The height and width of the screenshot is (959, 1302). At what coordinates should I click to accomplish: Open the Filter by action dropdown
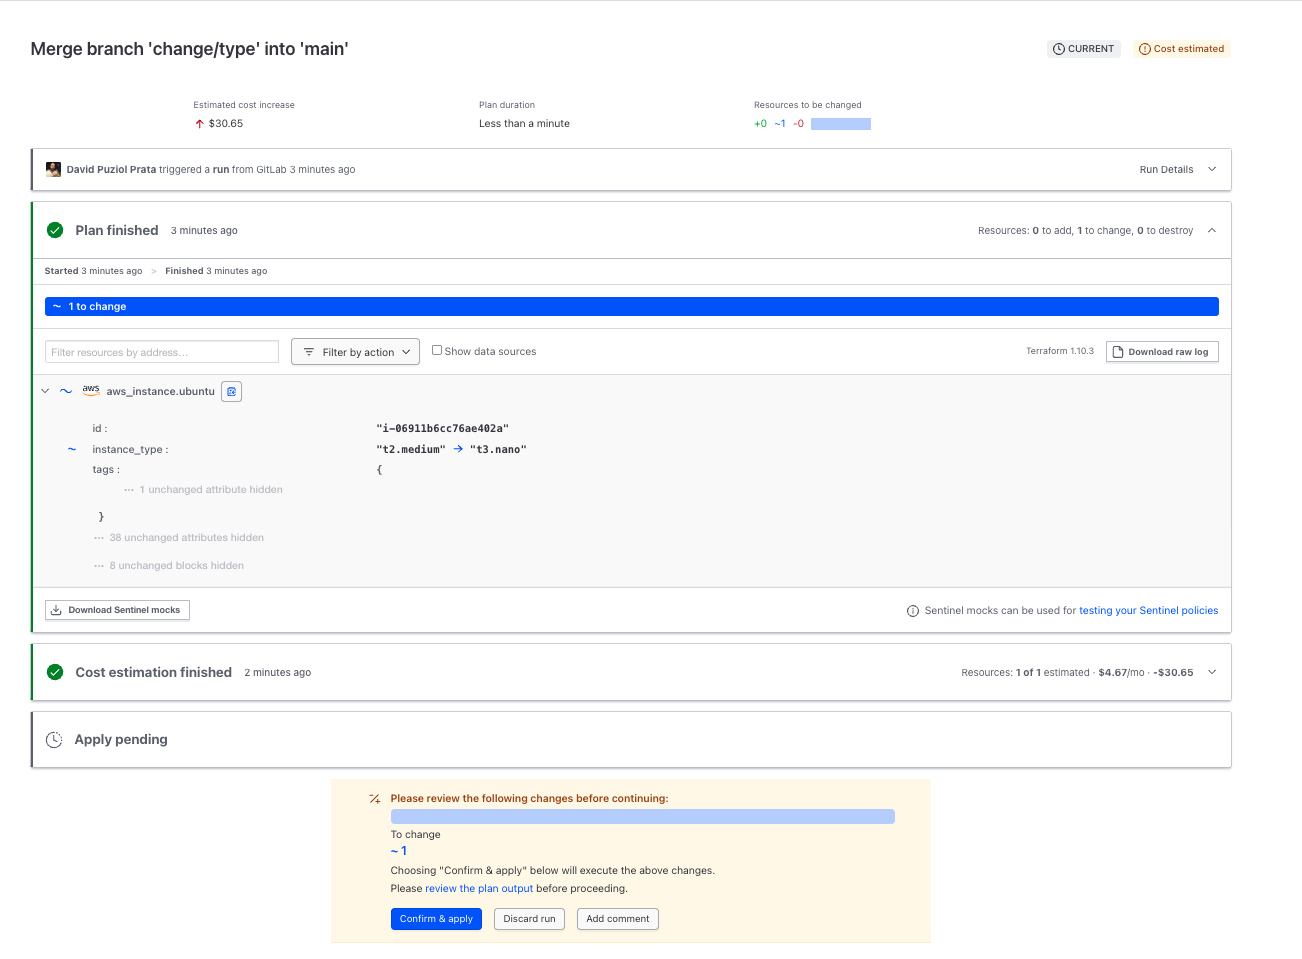pyautogui.click(x=355, y=352)
